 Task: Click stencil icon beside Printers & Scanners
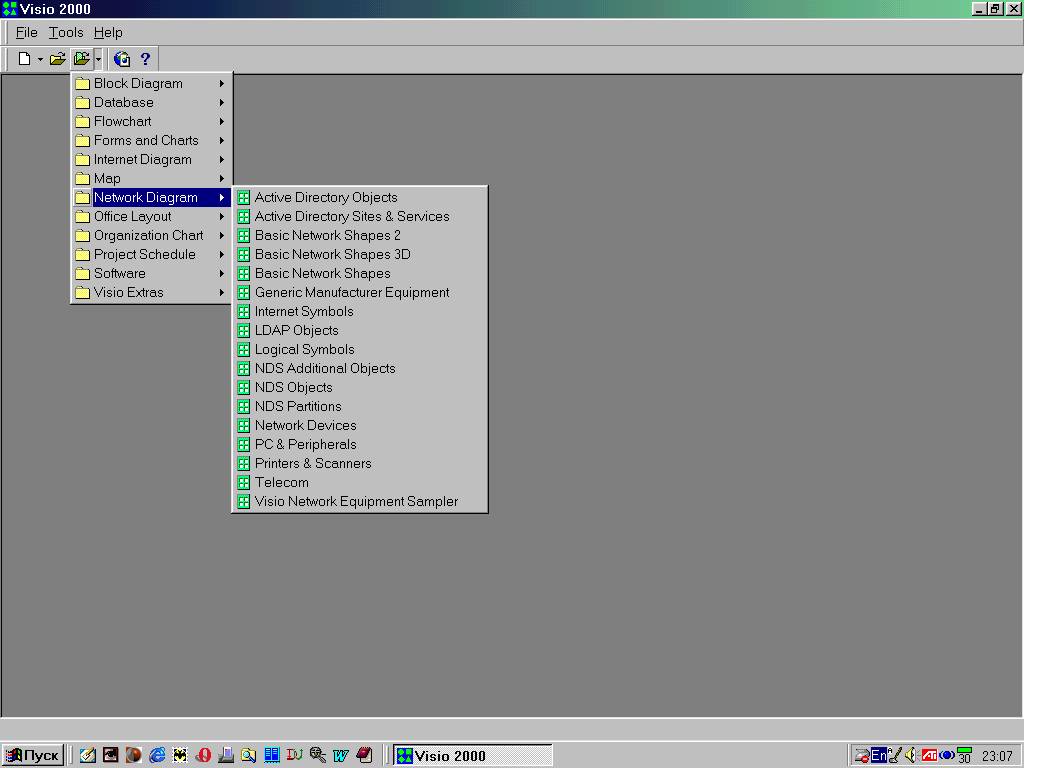point(244,464)
